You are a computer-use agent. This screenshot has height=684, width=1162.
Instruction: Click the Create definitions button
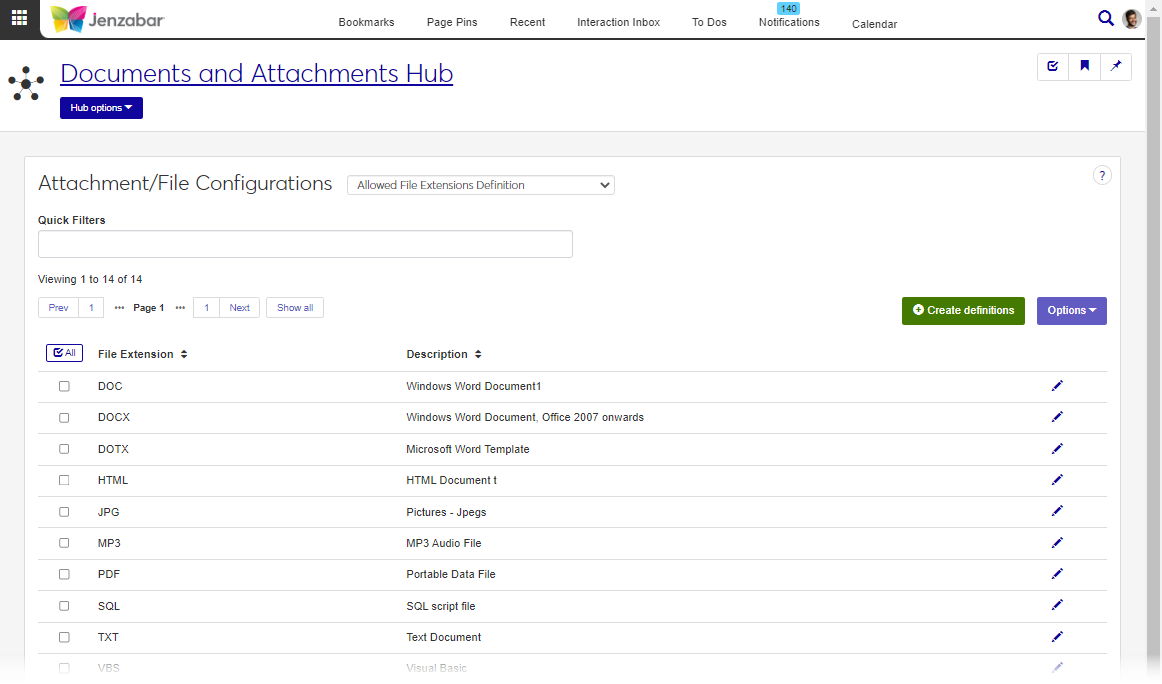962,311
